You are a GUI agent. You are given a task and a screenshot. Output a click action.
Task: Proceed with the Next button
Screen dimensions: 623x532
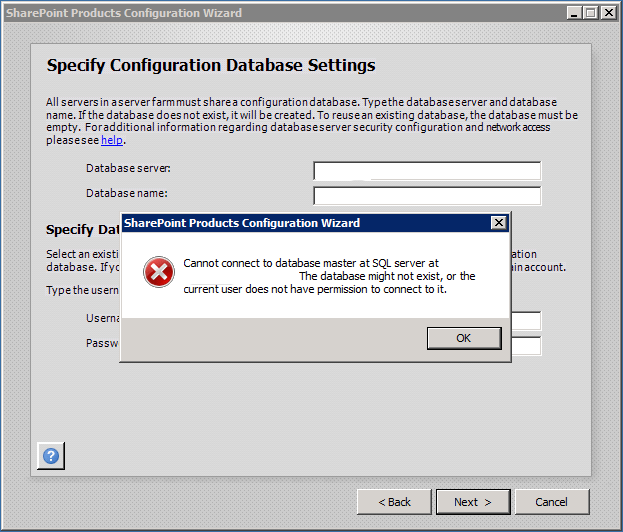pos(473,502)
